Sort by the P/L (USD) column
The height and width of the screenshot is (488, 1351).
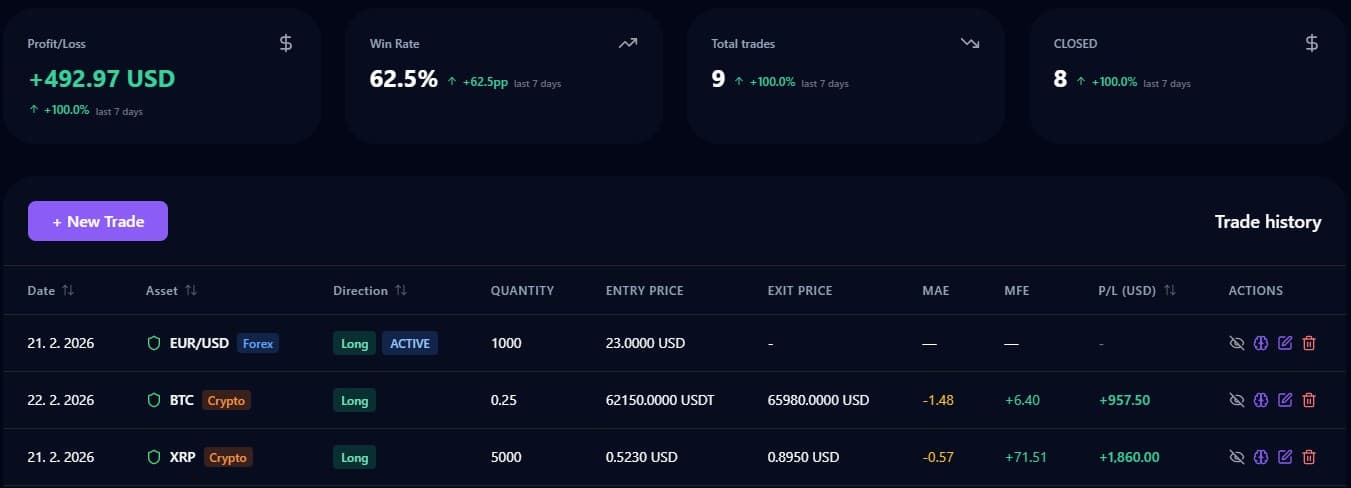click(1136, 290)
